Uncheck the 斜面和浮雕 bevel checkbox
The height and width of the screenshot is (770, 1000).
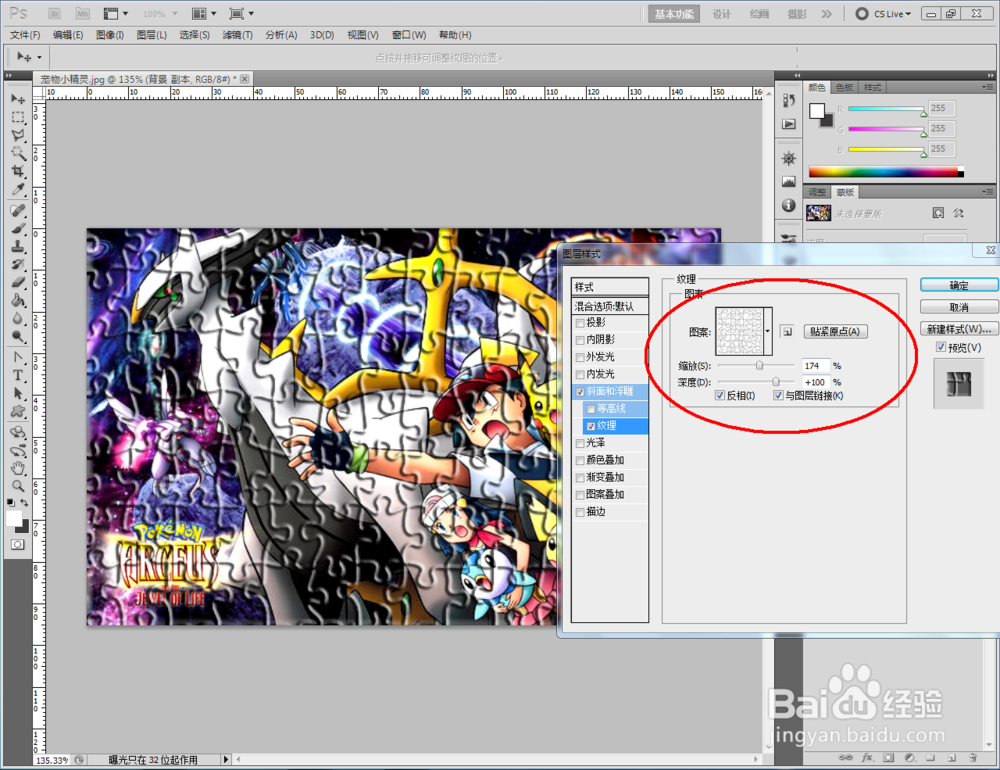[580, 392]
